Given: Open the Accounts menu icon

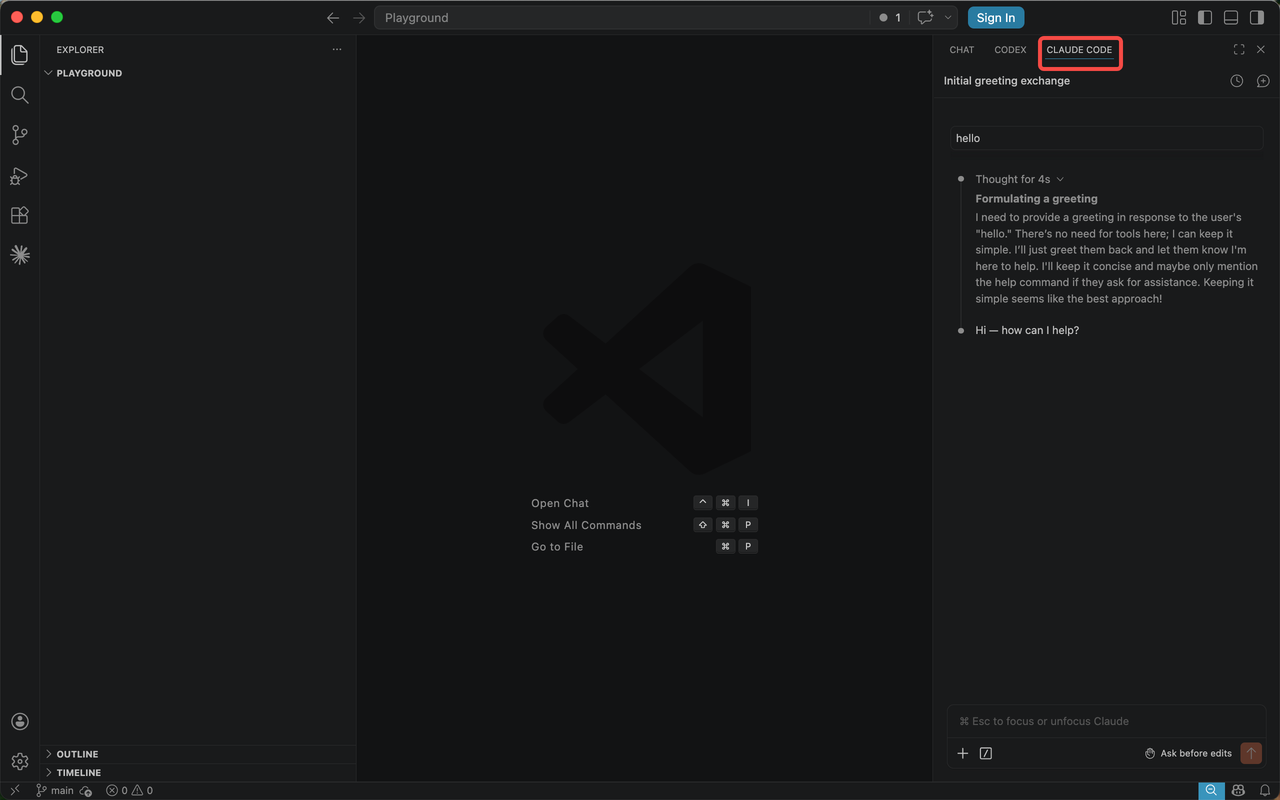Looking at the screenshot, I should click(x=19, y=722).
